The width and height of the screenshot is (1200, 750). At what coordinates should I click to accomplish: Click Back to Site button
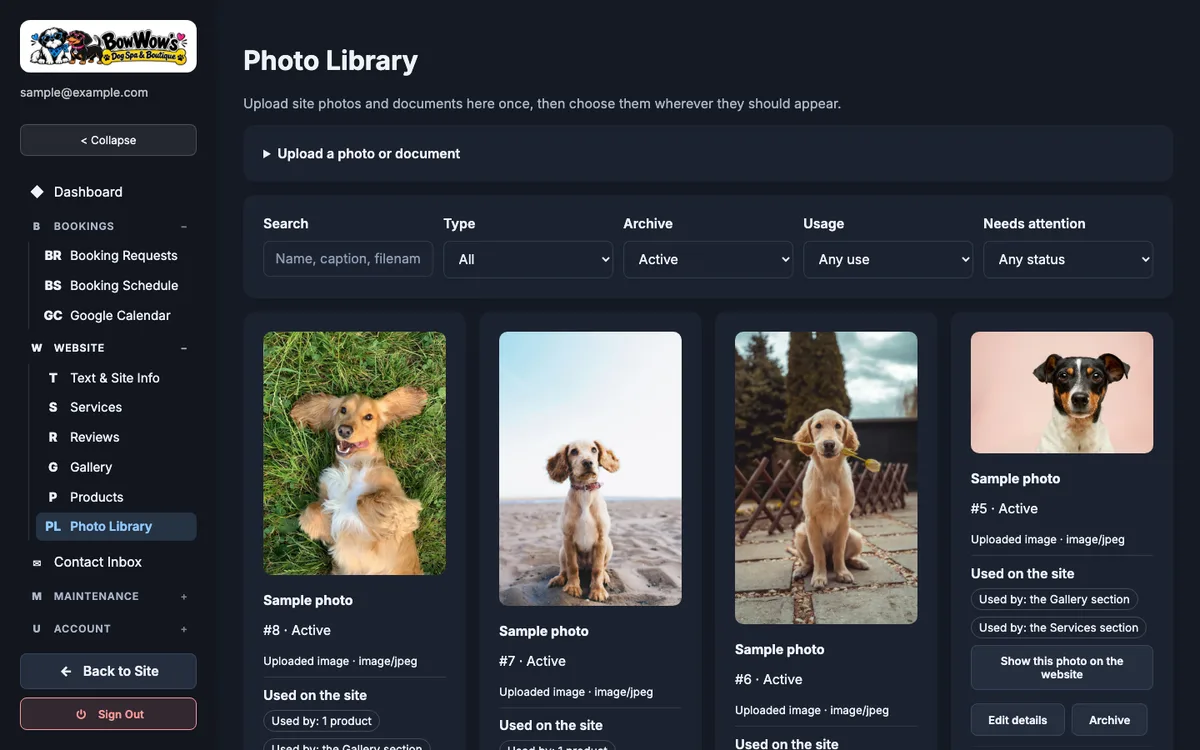[108, 672]
